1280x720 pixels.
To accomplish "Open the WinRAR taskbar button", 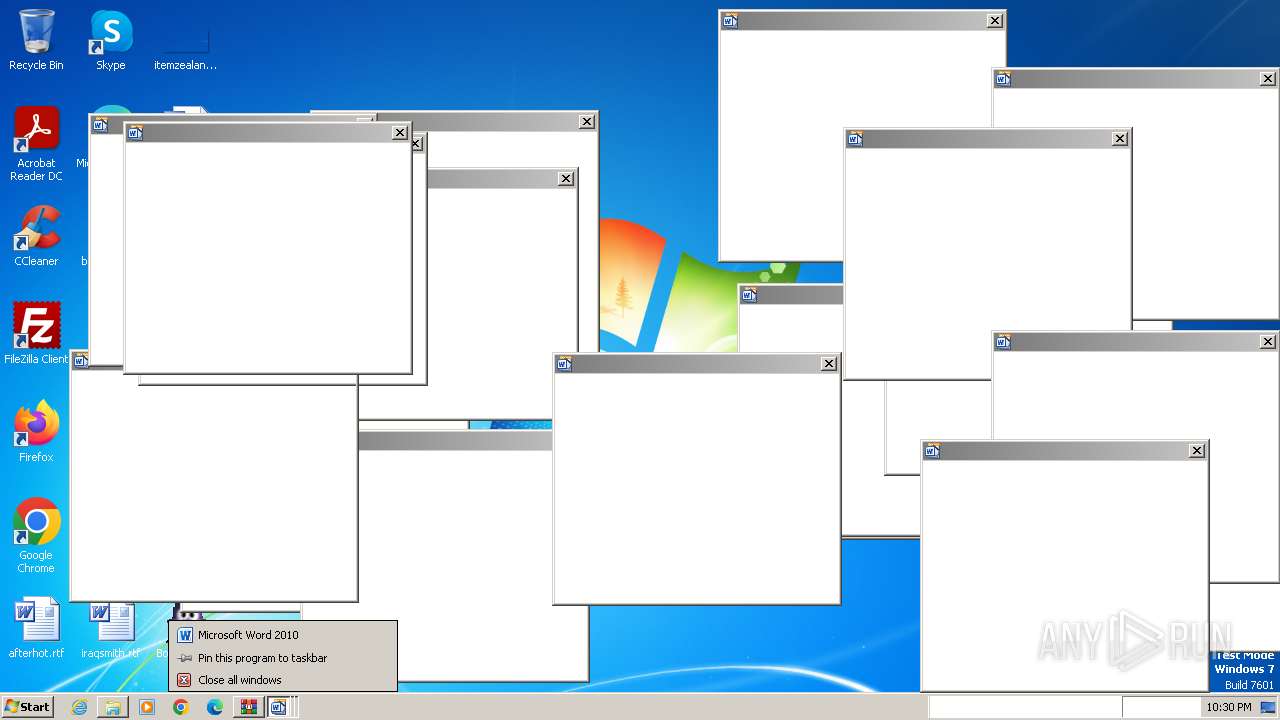I will (249, 707).
